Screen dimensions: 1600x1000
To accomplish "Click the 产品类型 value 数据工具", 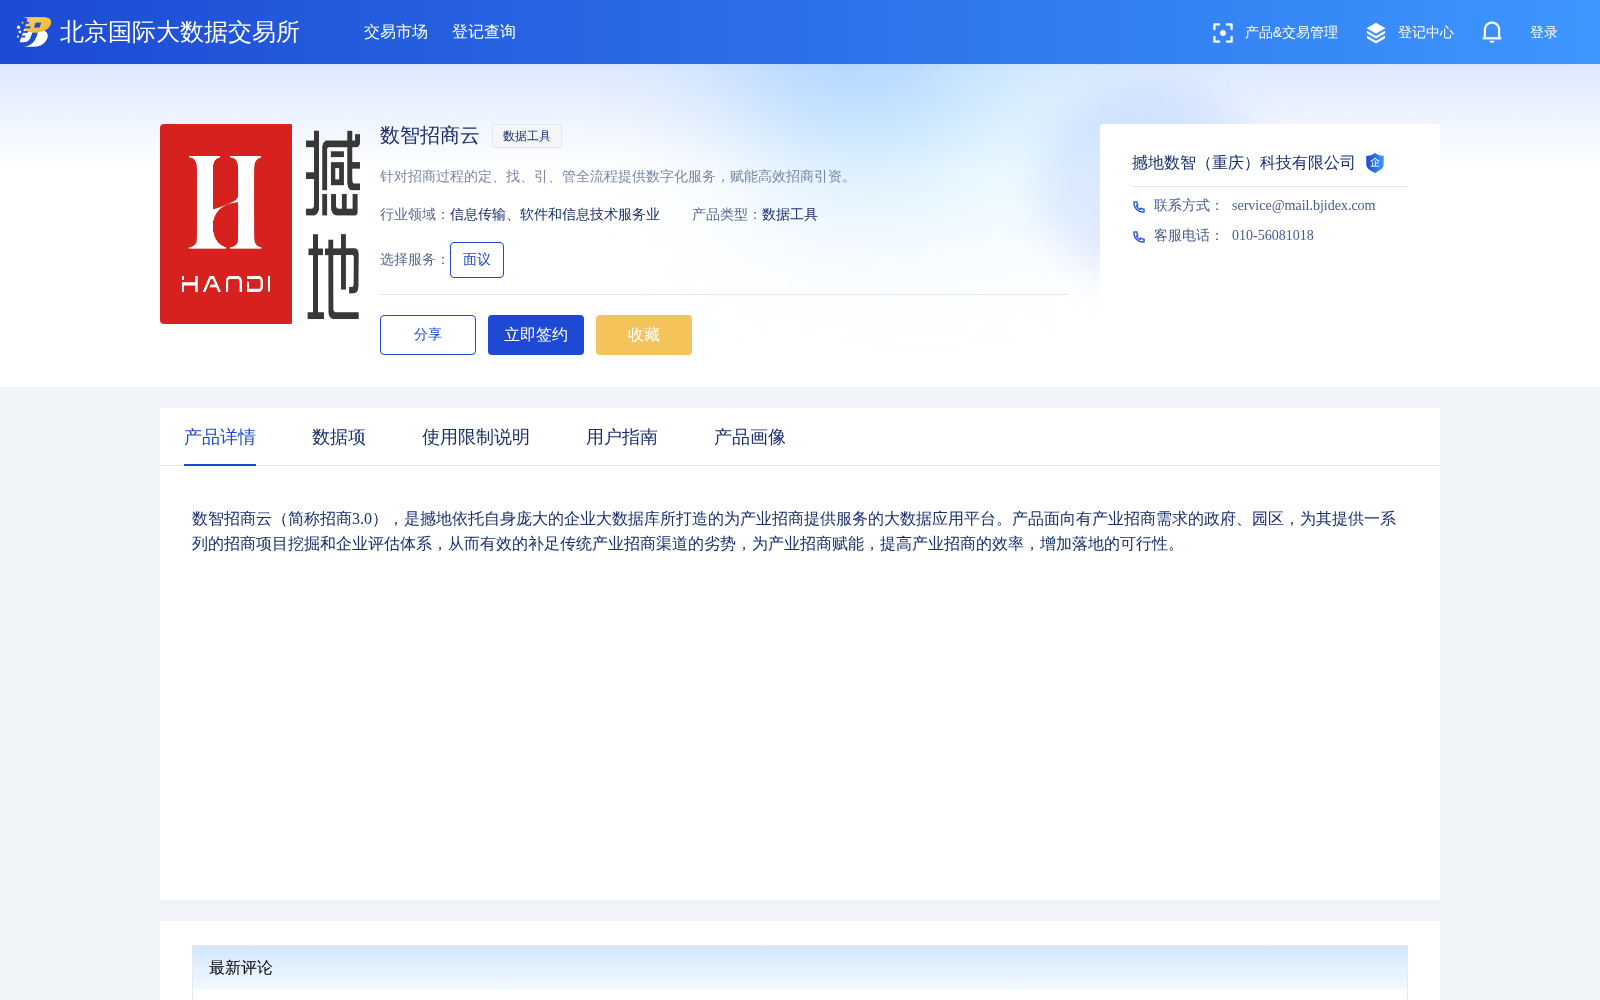I will (x=790, y=215).
